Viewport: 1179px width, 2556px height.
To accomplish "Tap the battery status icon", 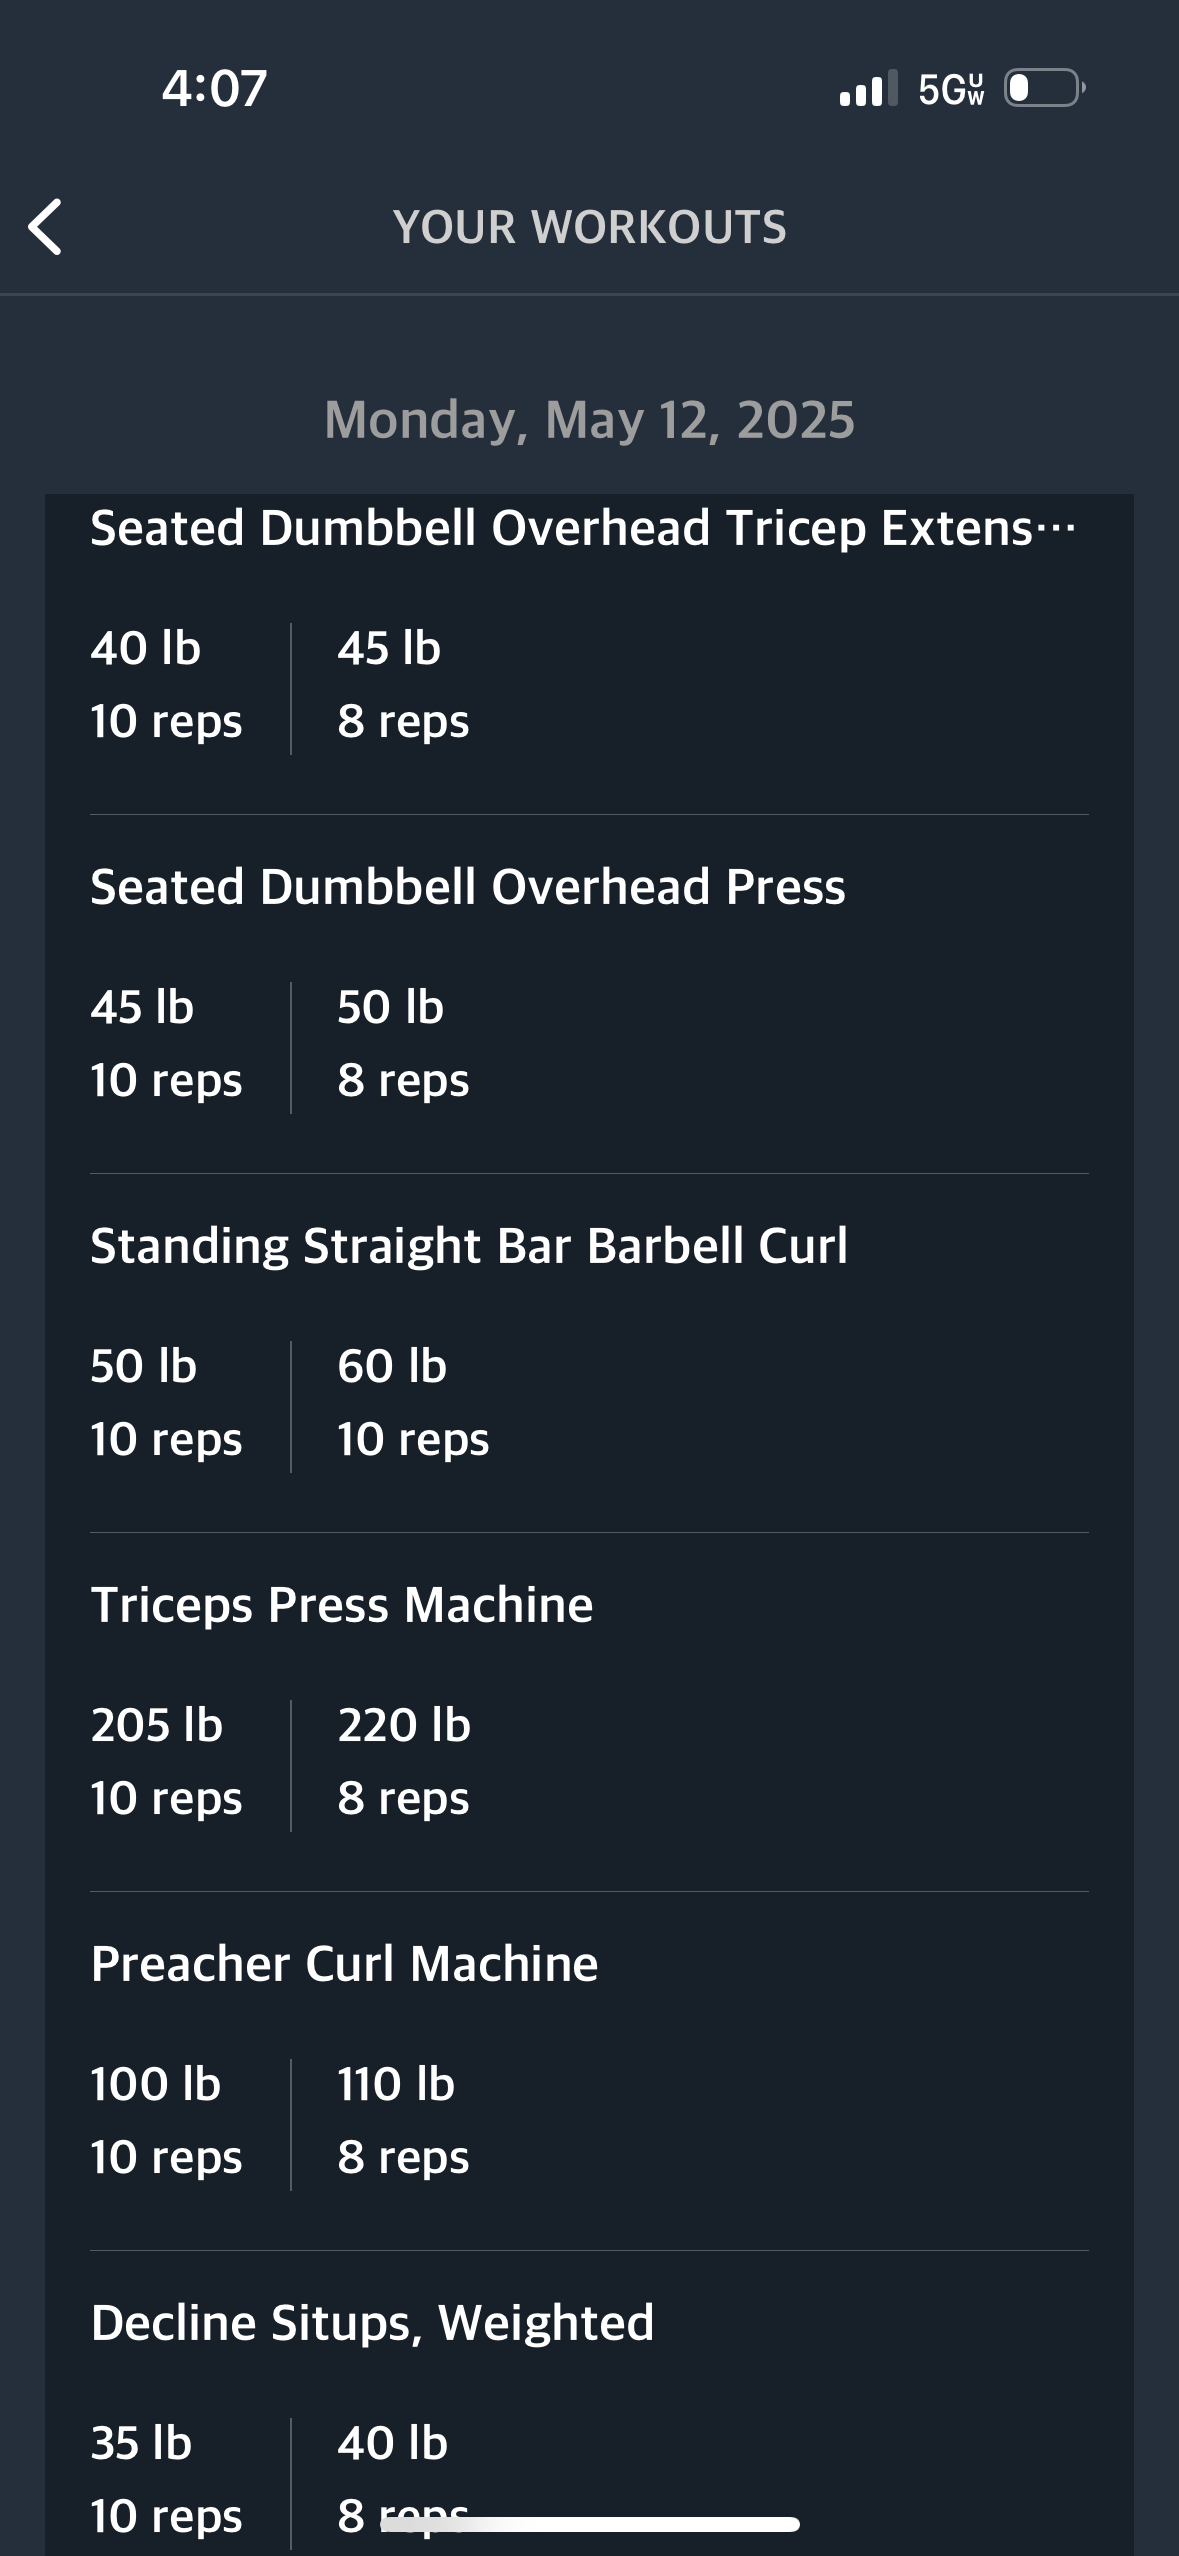I will point(1045,88).
